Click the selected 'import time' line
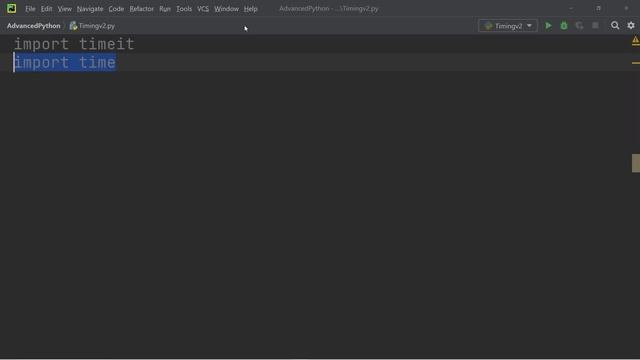The height and width of the screenshot is (360, 640). coord(65,62)
